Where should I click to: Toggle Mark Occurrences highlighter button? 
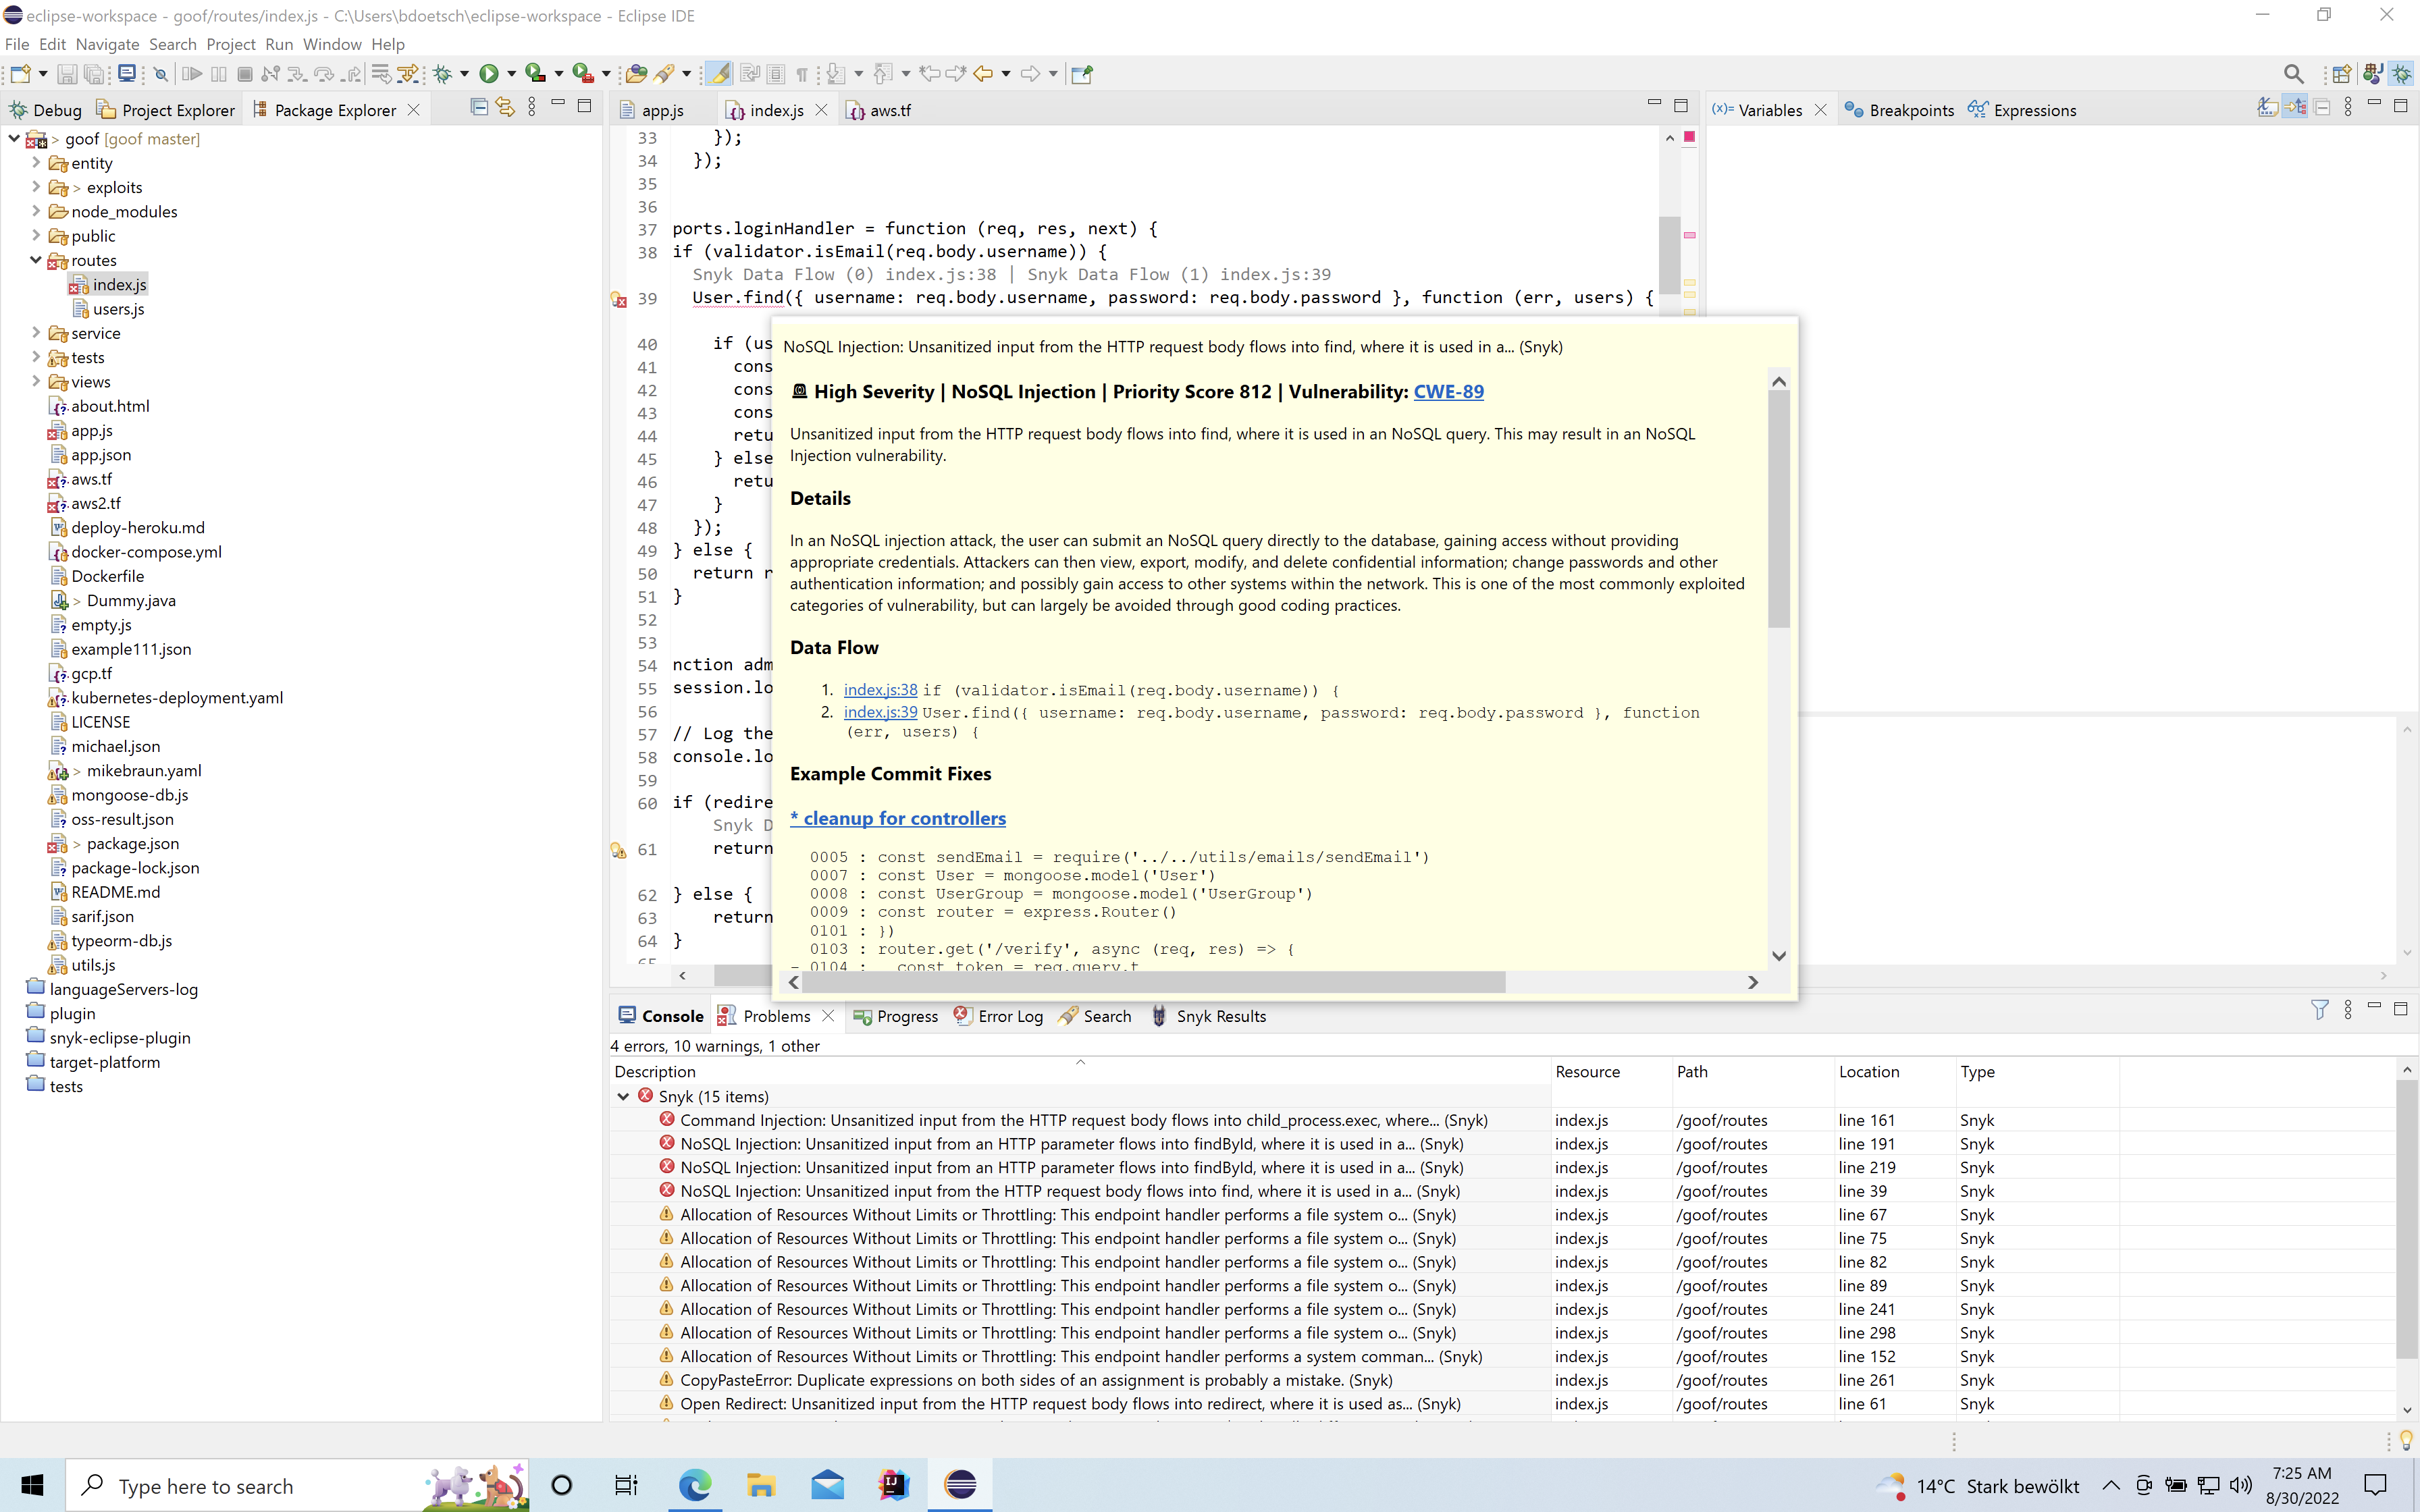click(x=718, y=74)
